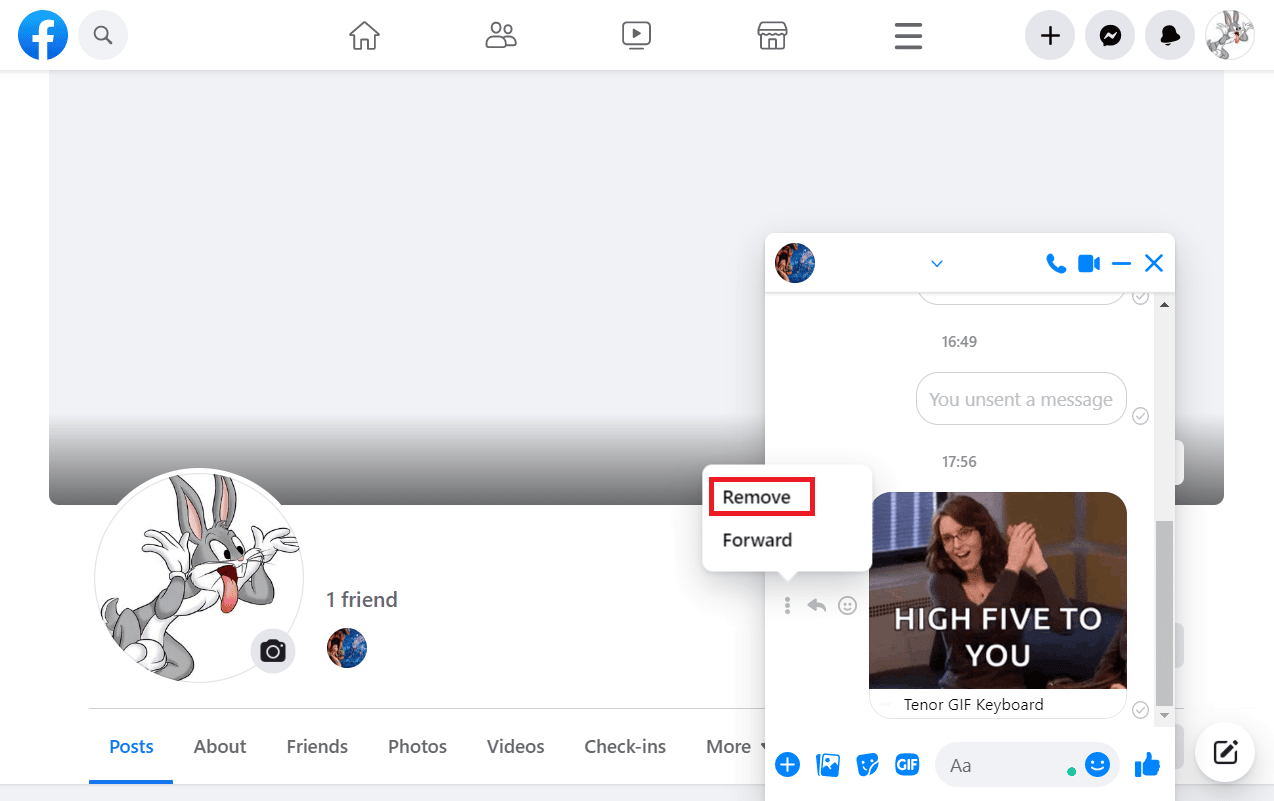
Task: Expand the conversation options chevron in chat header
Action: [937, 263]
